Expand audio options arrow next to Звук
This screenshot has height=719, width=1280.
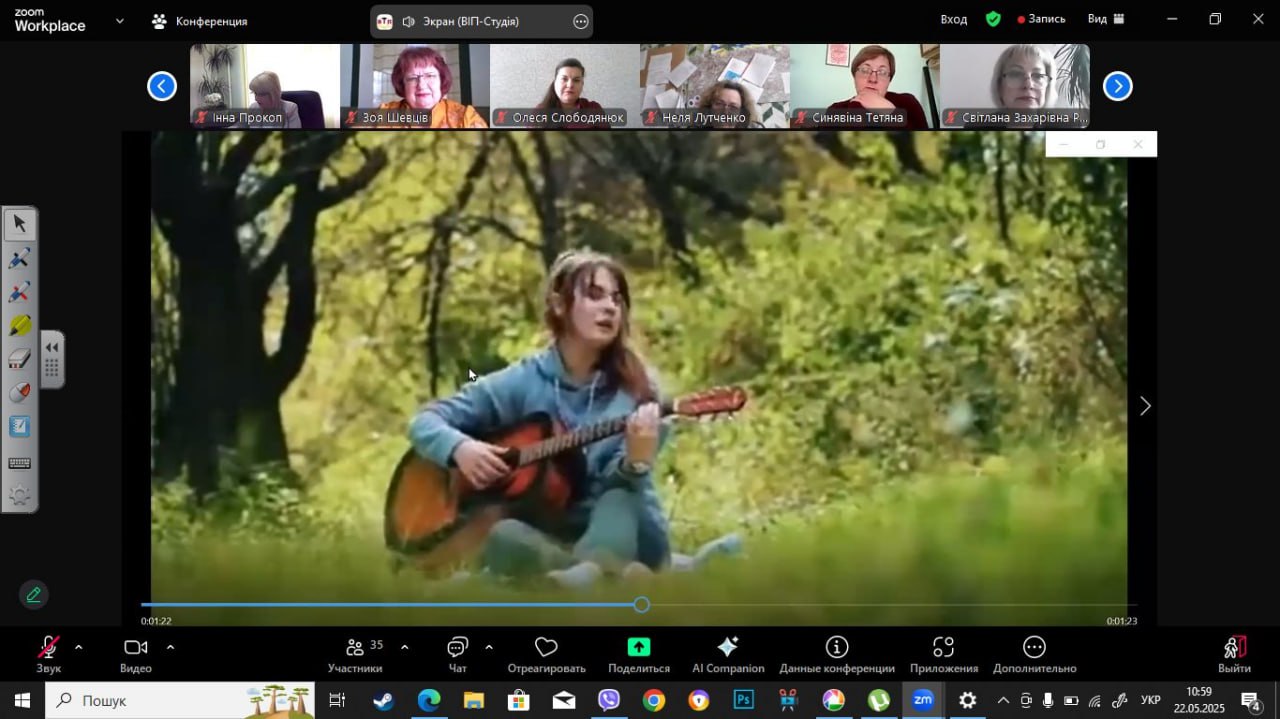click(x=78, y=647)
